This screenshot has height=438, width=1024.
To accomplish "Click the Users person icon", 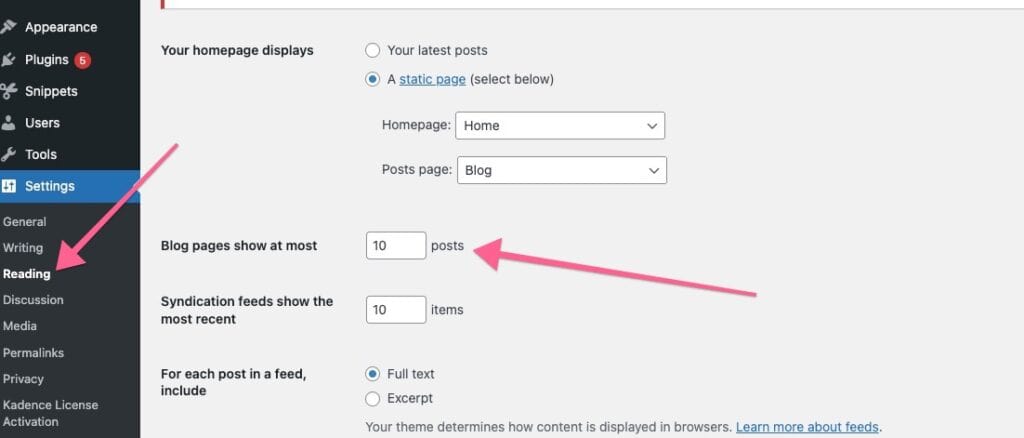I will click(x=9, y=123).
